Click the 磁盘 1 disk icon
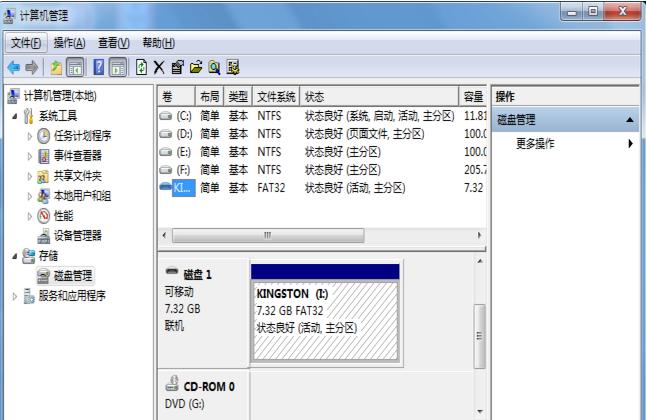646x420 pixels. [x=172, y=271]
